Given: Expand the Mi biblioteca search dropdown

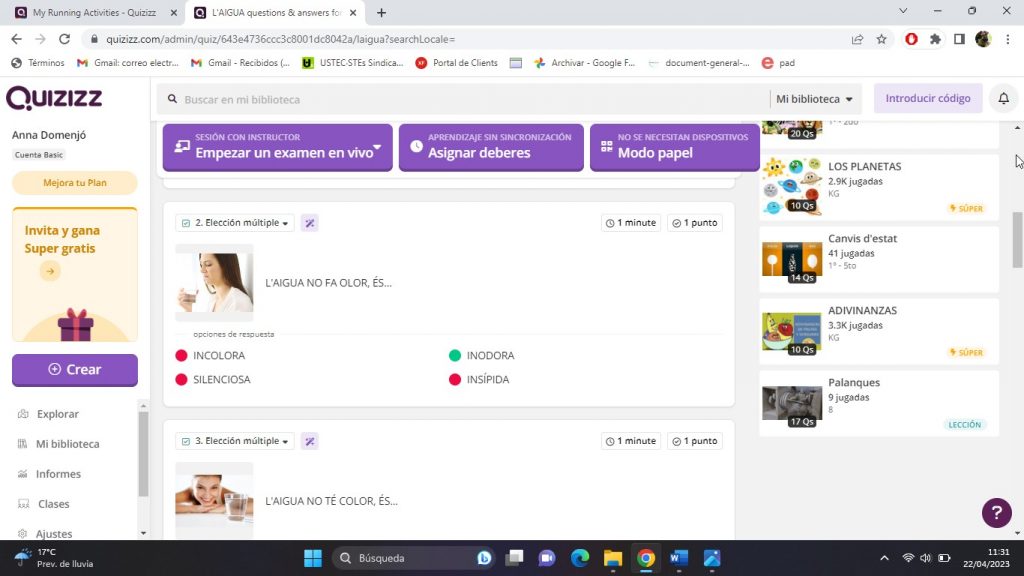Looking at the screenshot, I should click(x=815, y=99).
